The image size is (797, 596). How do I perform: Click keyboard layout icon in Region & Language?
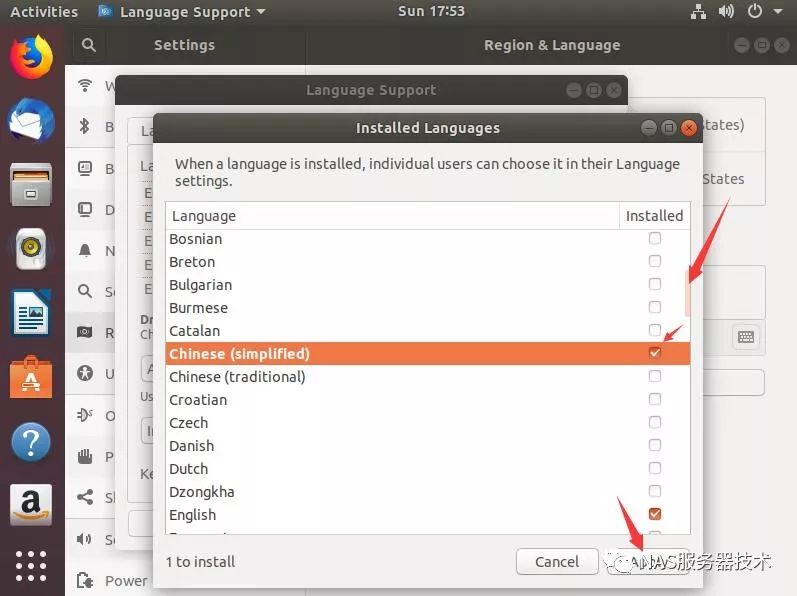coord(746,336)
